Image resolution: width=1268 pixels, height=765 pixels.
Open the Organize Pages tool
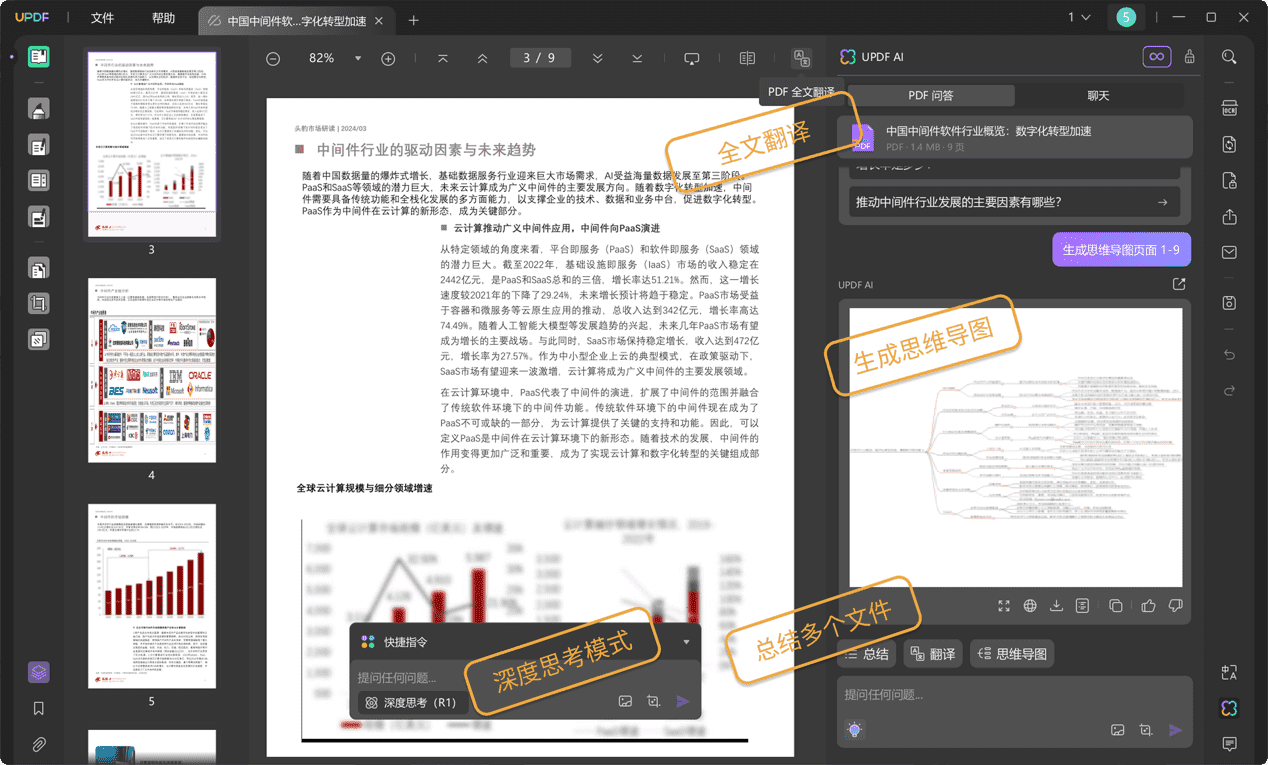(39, 268)
